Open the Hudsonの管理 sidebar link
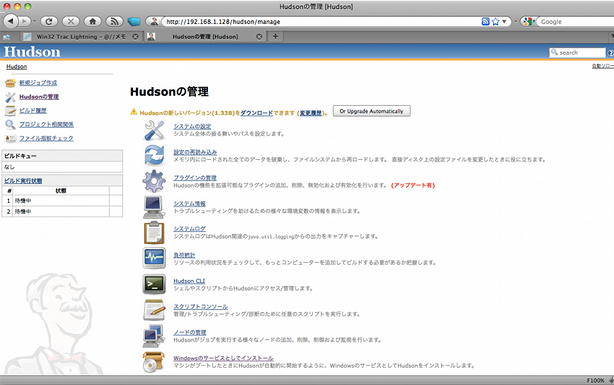This screenshot has height=385, width=614. (x=39, y=97)
